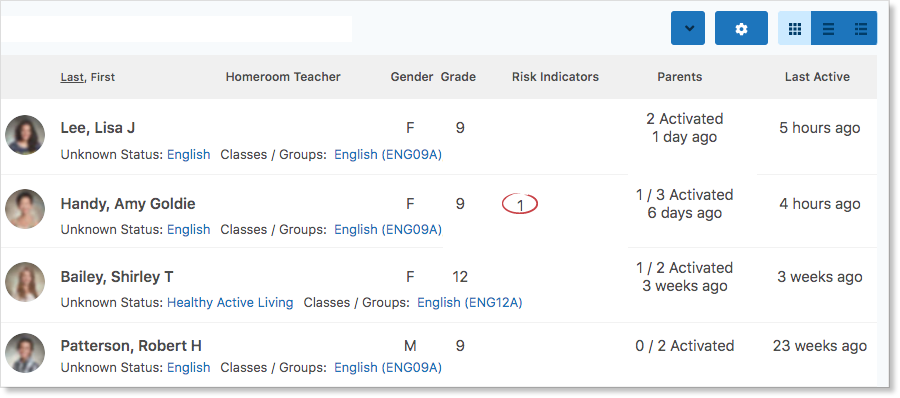The image size is (900, 398).
Task: Open Healthy Active Living status link
Action: 230,303
